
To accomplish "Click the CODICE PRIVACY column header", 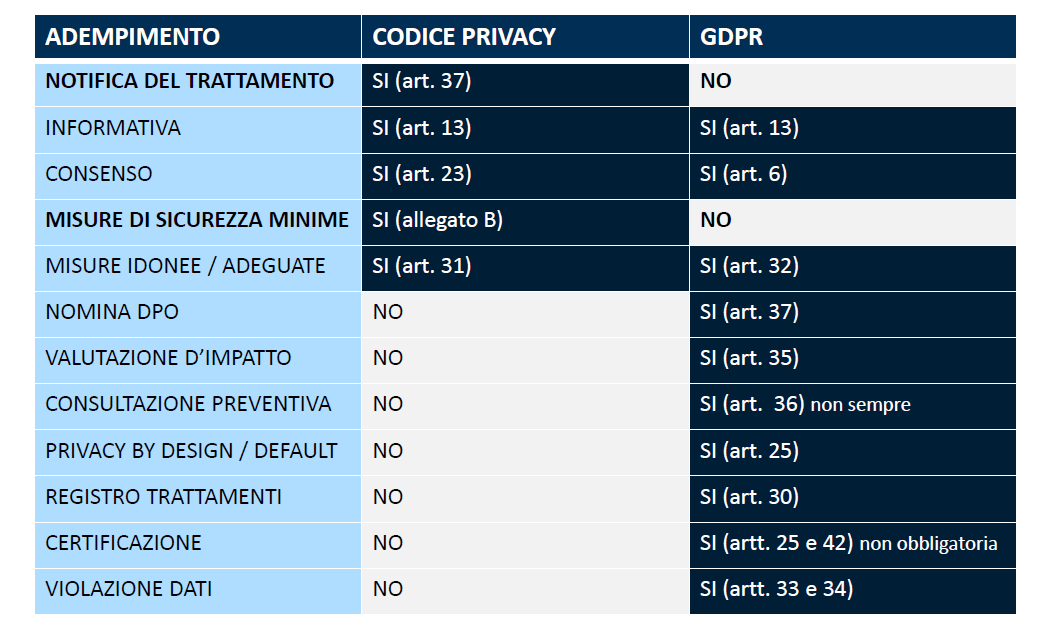I will point(464,37).
